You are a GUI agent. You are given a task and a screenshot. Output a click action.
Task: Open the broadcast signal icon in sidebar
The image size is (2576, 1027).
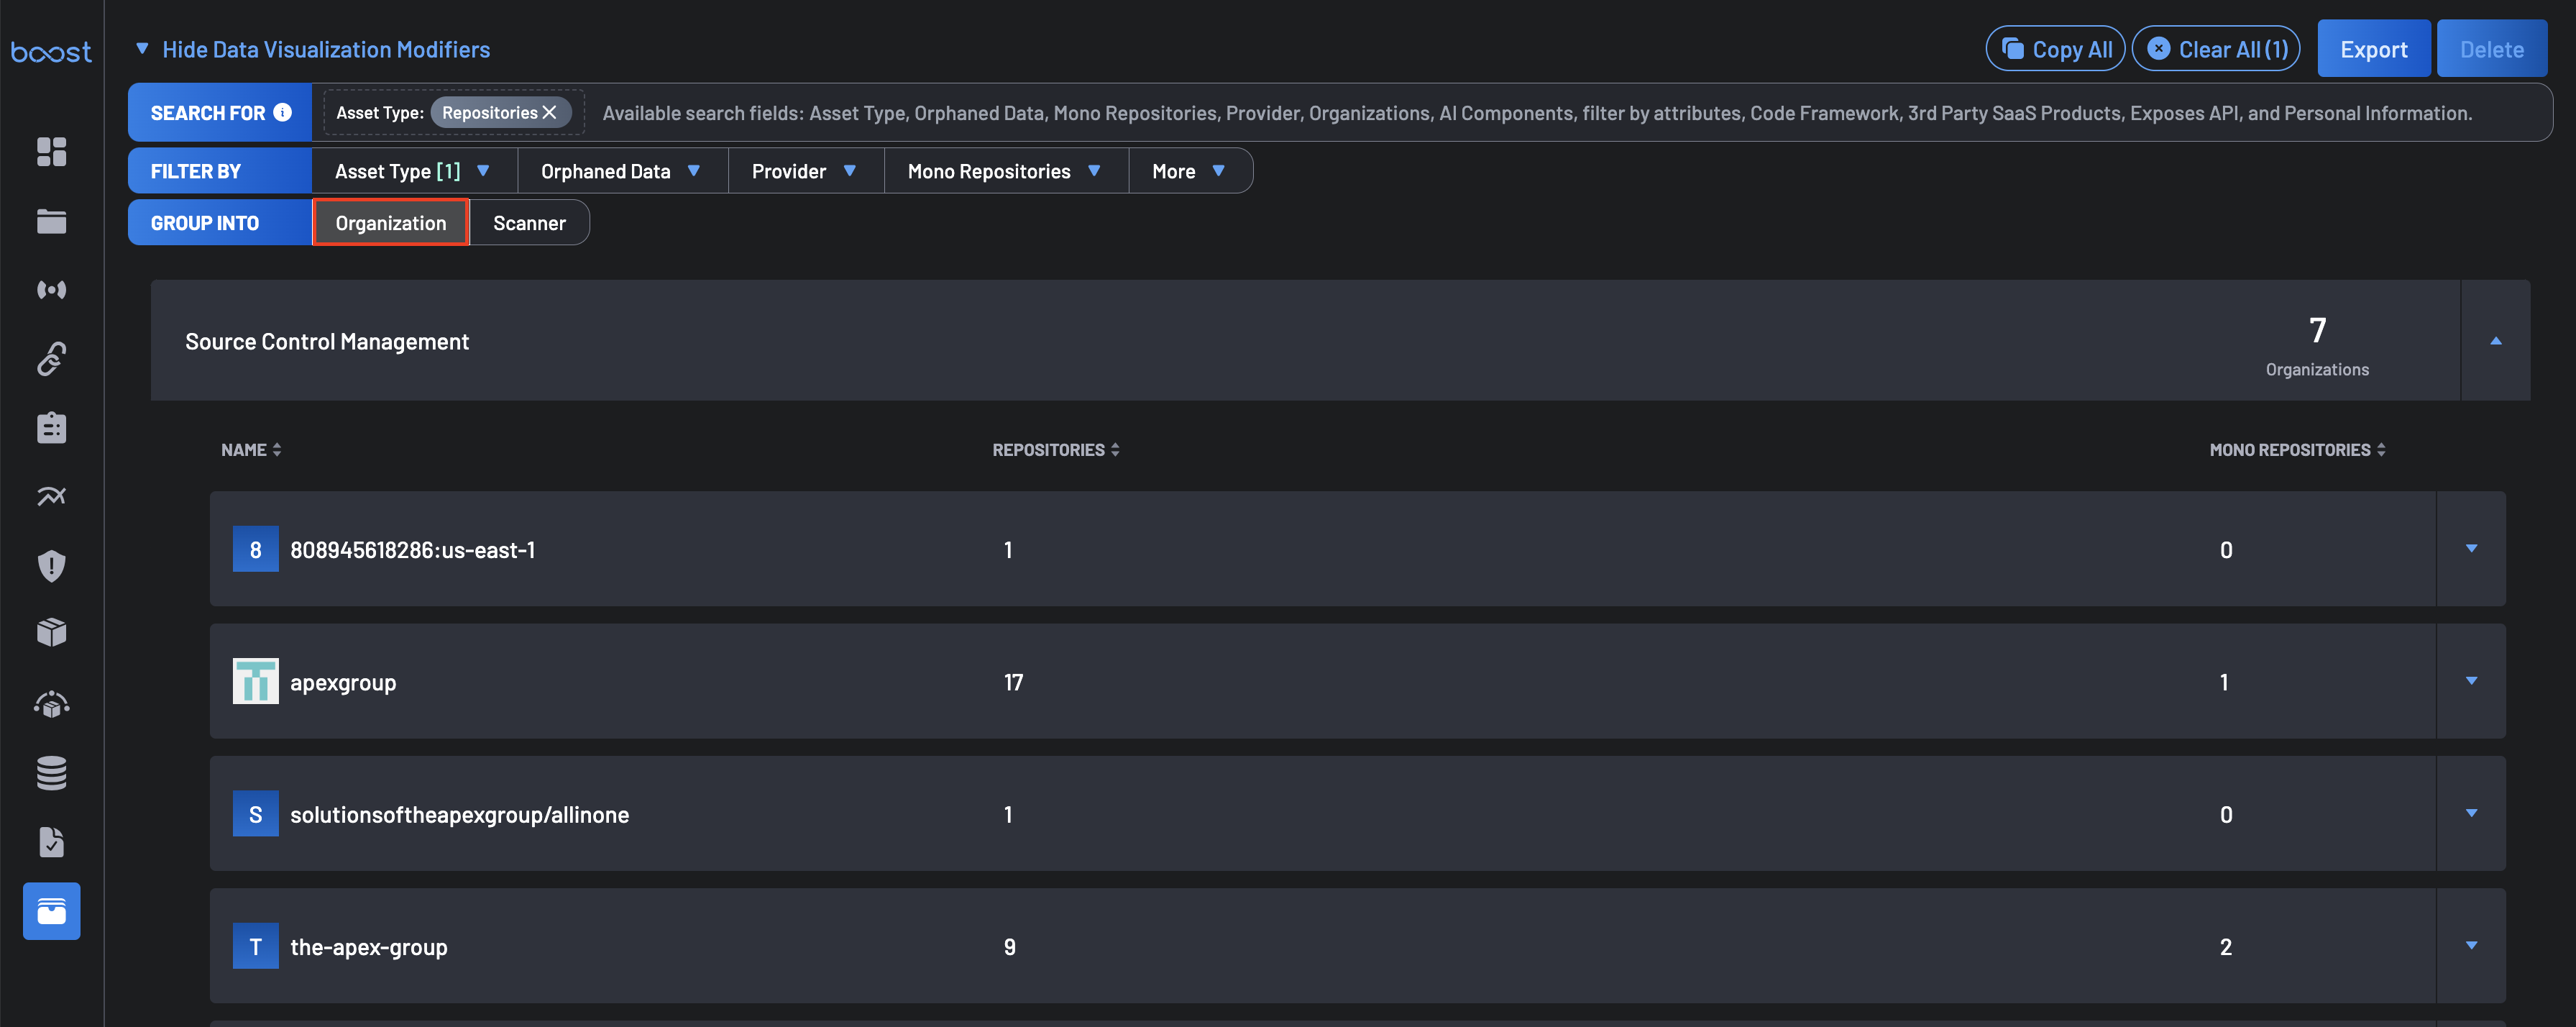(51, 290)
